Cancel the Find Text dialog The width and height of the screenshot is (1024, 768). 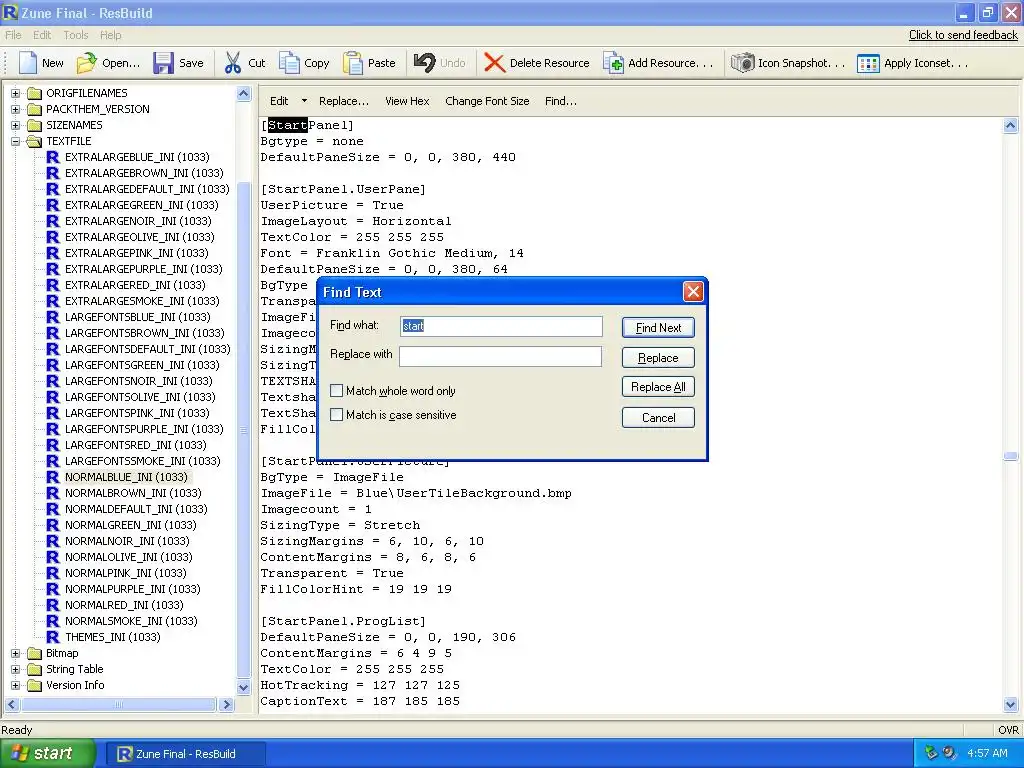click(658, 417)
